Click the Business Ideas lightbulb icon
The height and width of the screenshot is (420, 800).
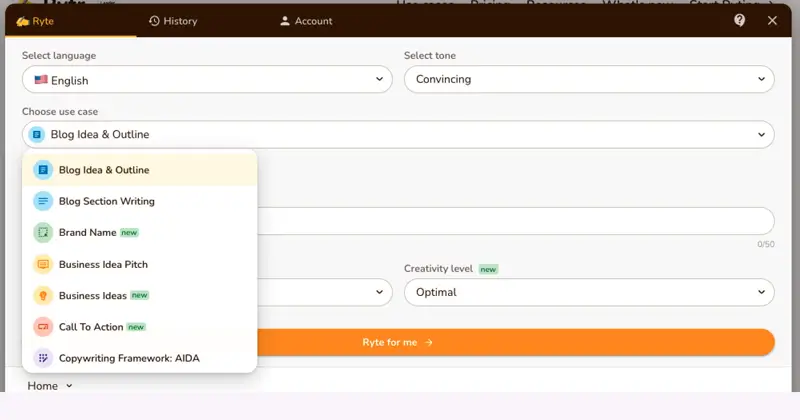click(43, 295)
